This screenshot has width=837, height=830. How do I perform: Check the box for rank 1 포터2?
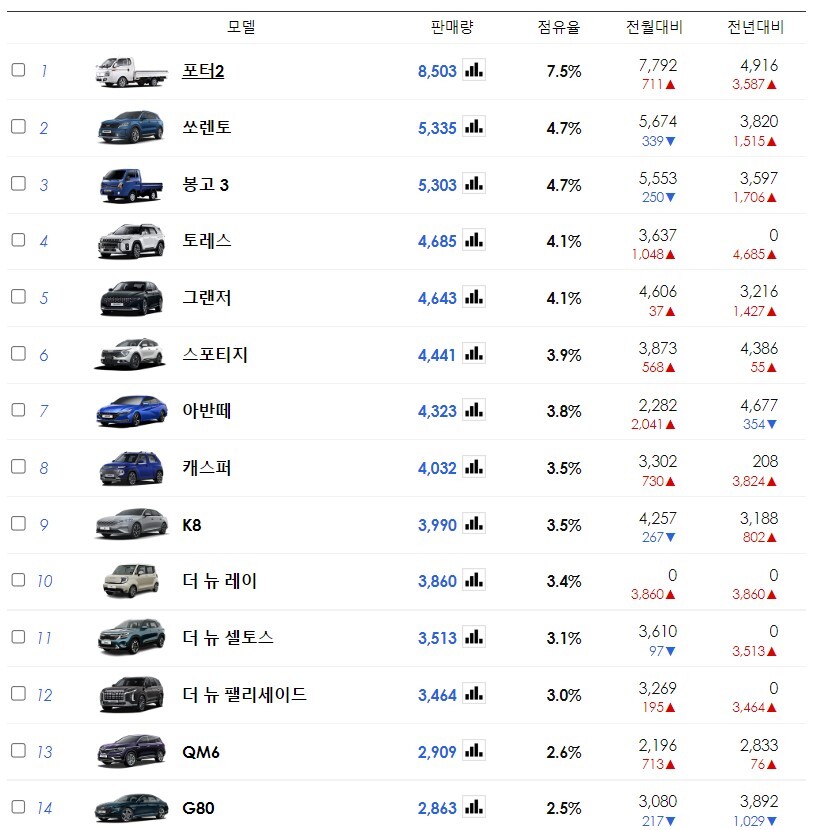(x=18, y=70)
